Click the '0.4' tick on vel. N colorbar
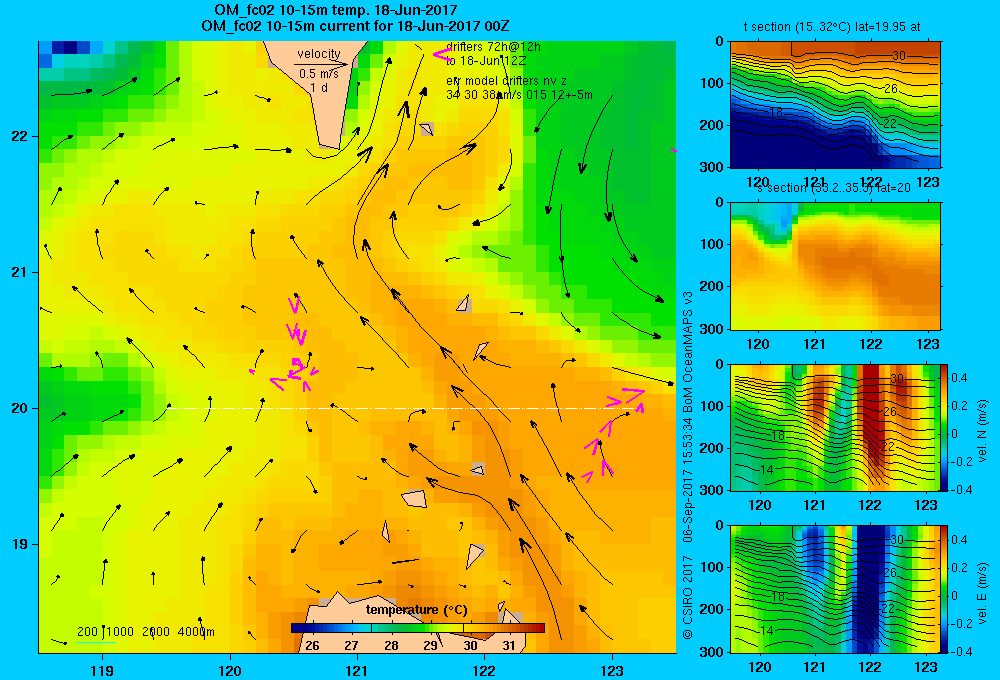The width and height of the screenshot is (1000, 680). point(959,378)
